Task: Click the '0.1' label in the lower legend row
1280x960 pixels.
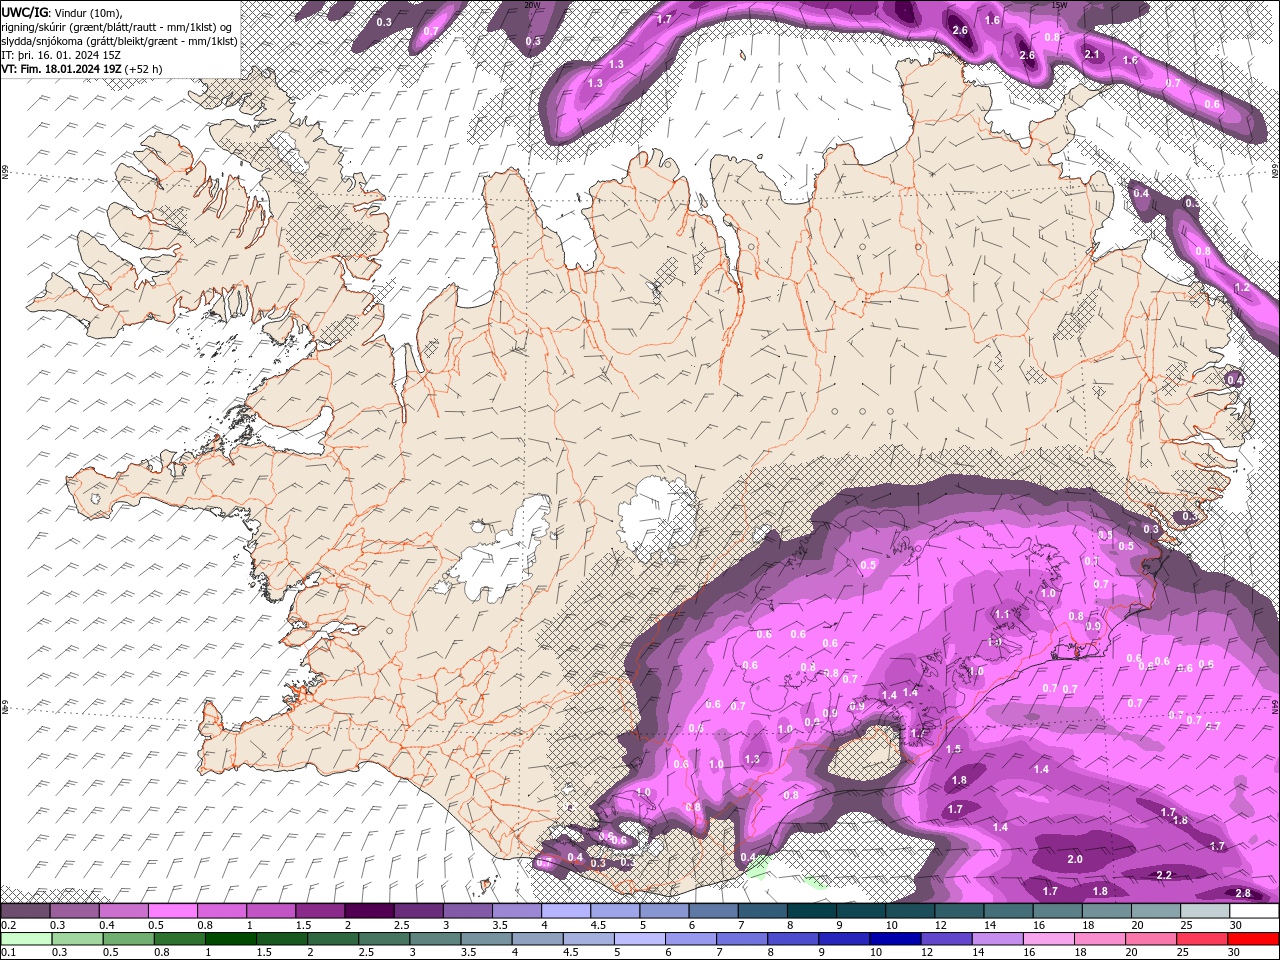Action: (x=8, y=953)
